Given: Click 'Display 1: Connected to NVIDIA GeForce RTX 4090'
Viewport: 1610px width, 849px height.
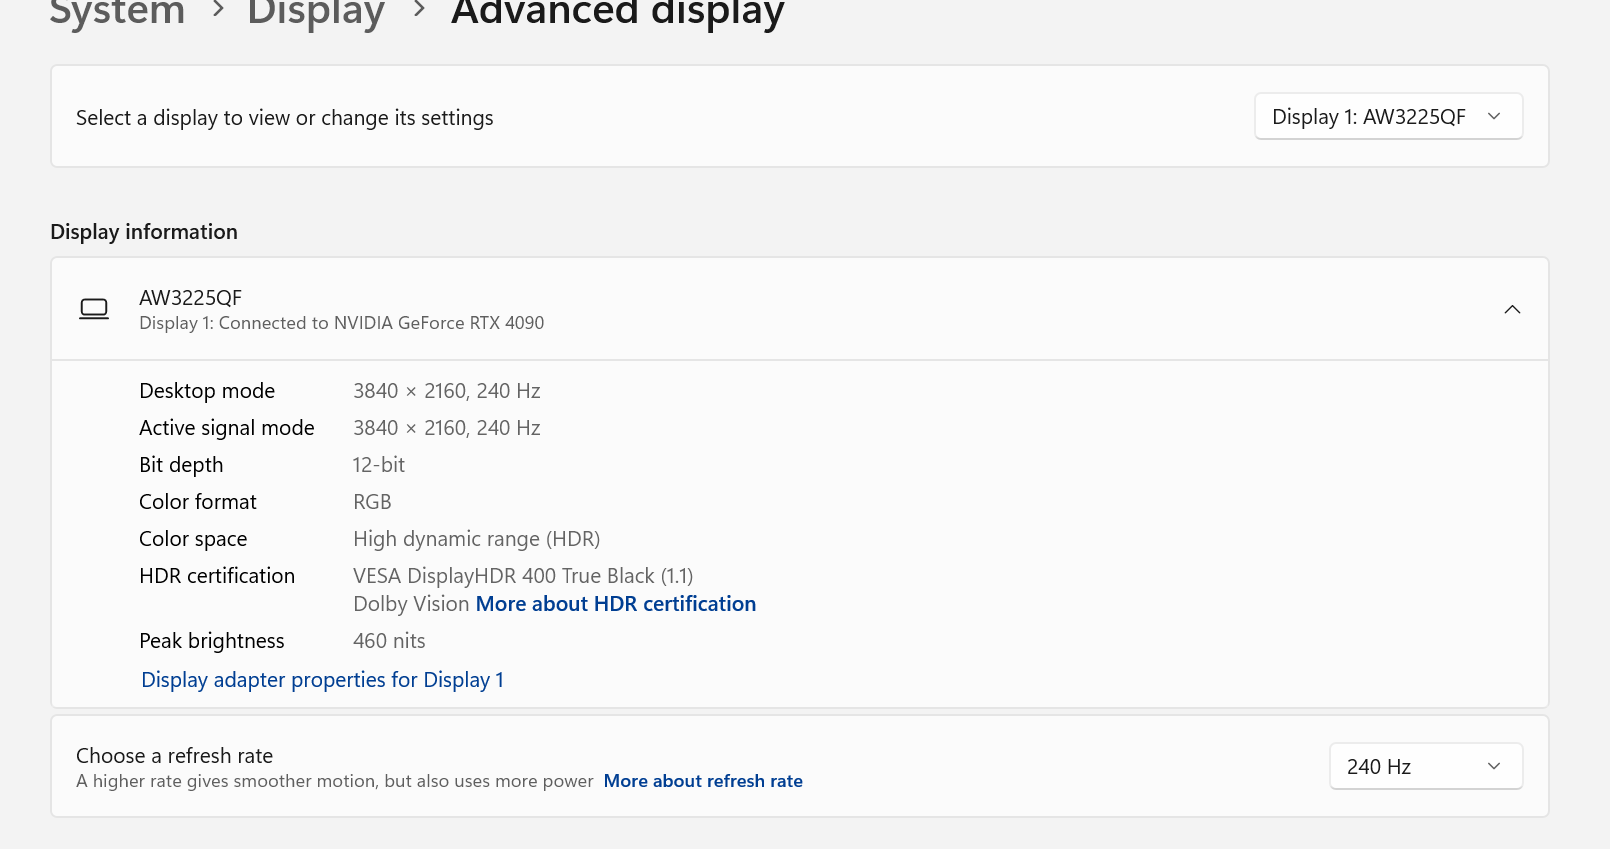Looking at the screenshot, I should coord(342,323).
